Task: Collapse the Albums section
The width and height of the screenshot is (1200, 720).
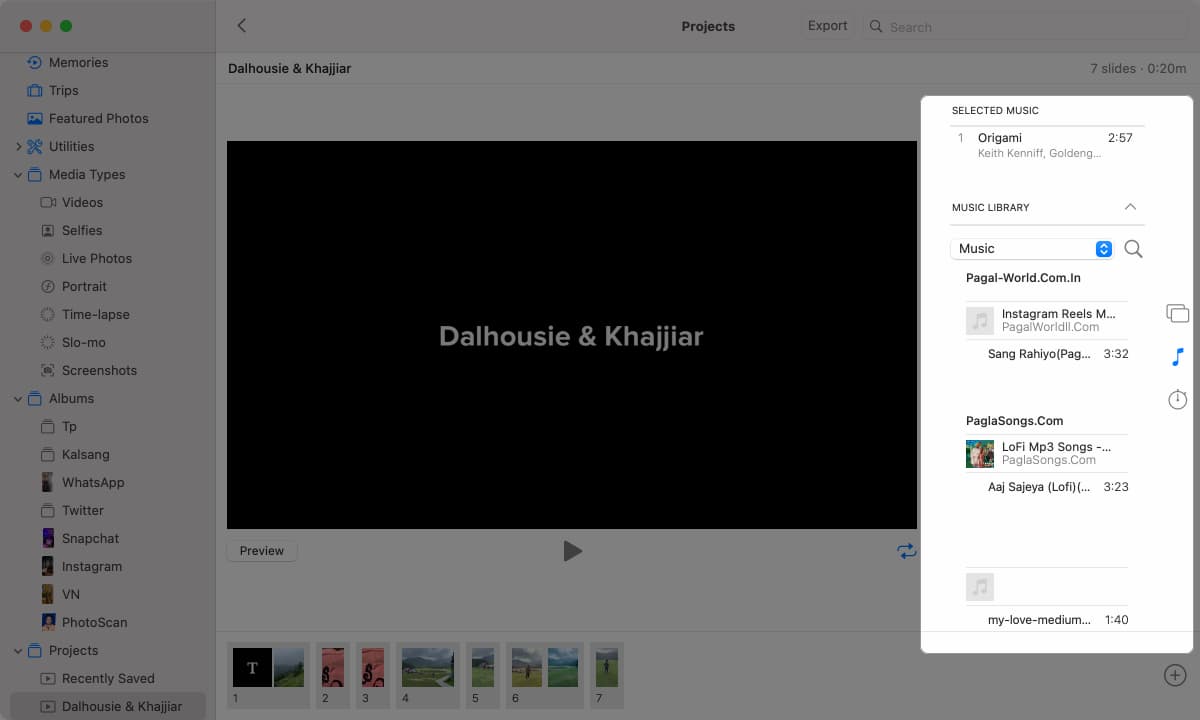Action: coord(18,398)
